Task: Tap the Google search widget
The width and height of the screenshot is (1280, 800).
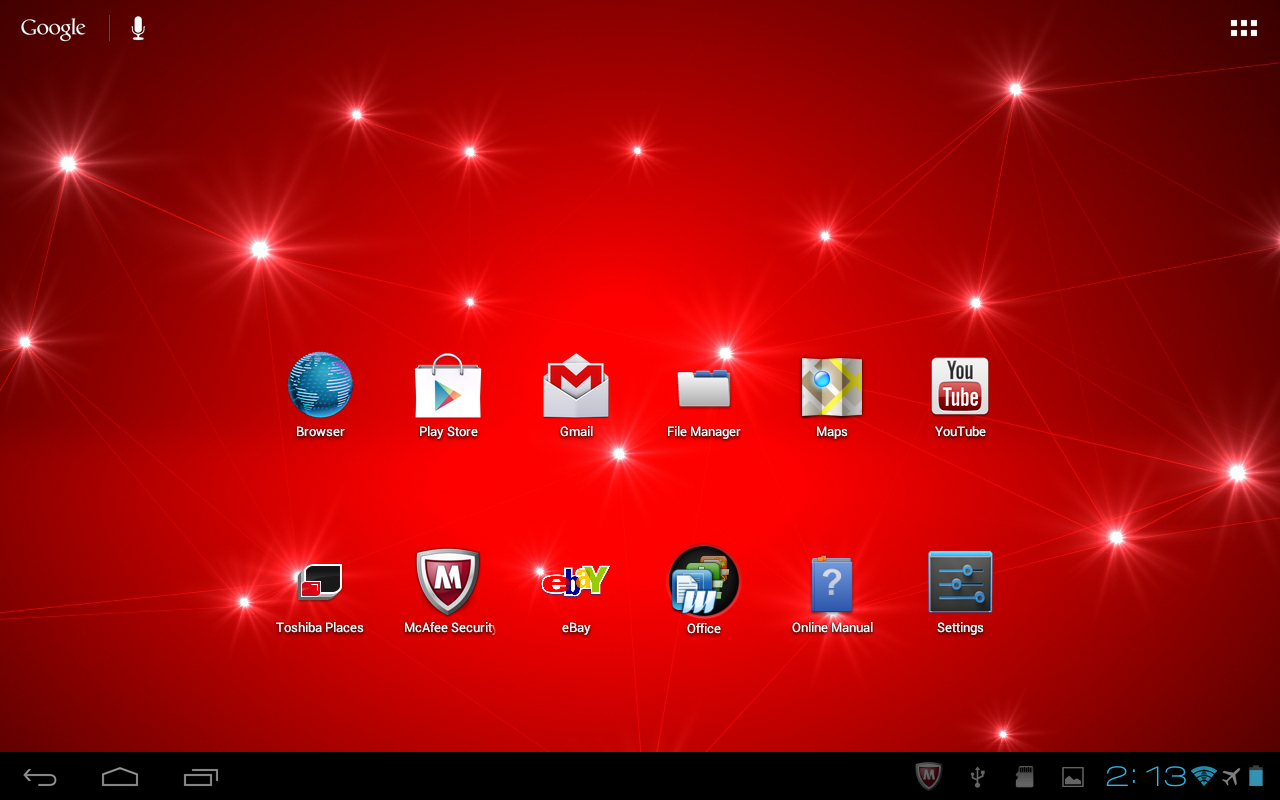Action: 53,28
